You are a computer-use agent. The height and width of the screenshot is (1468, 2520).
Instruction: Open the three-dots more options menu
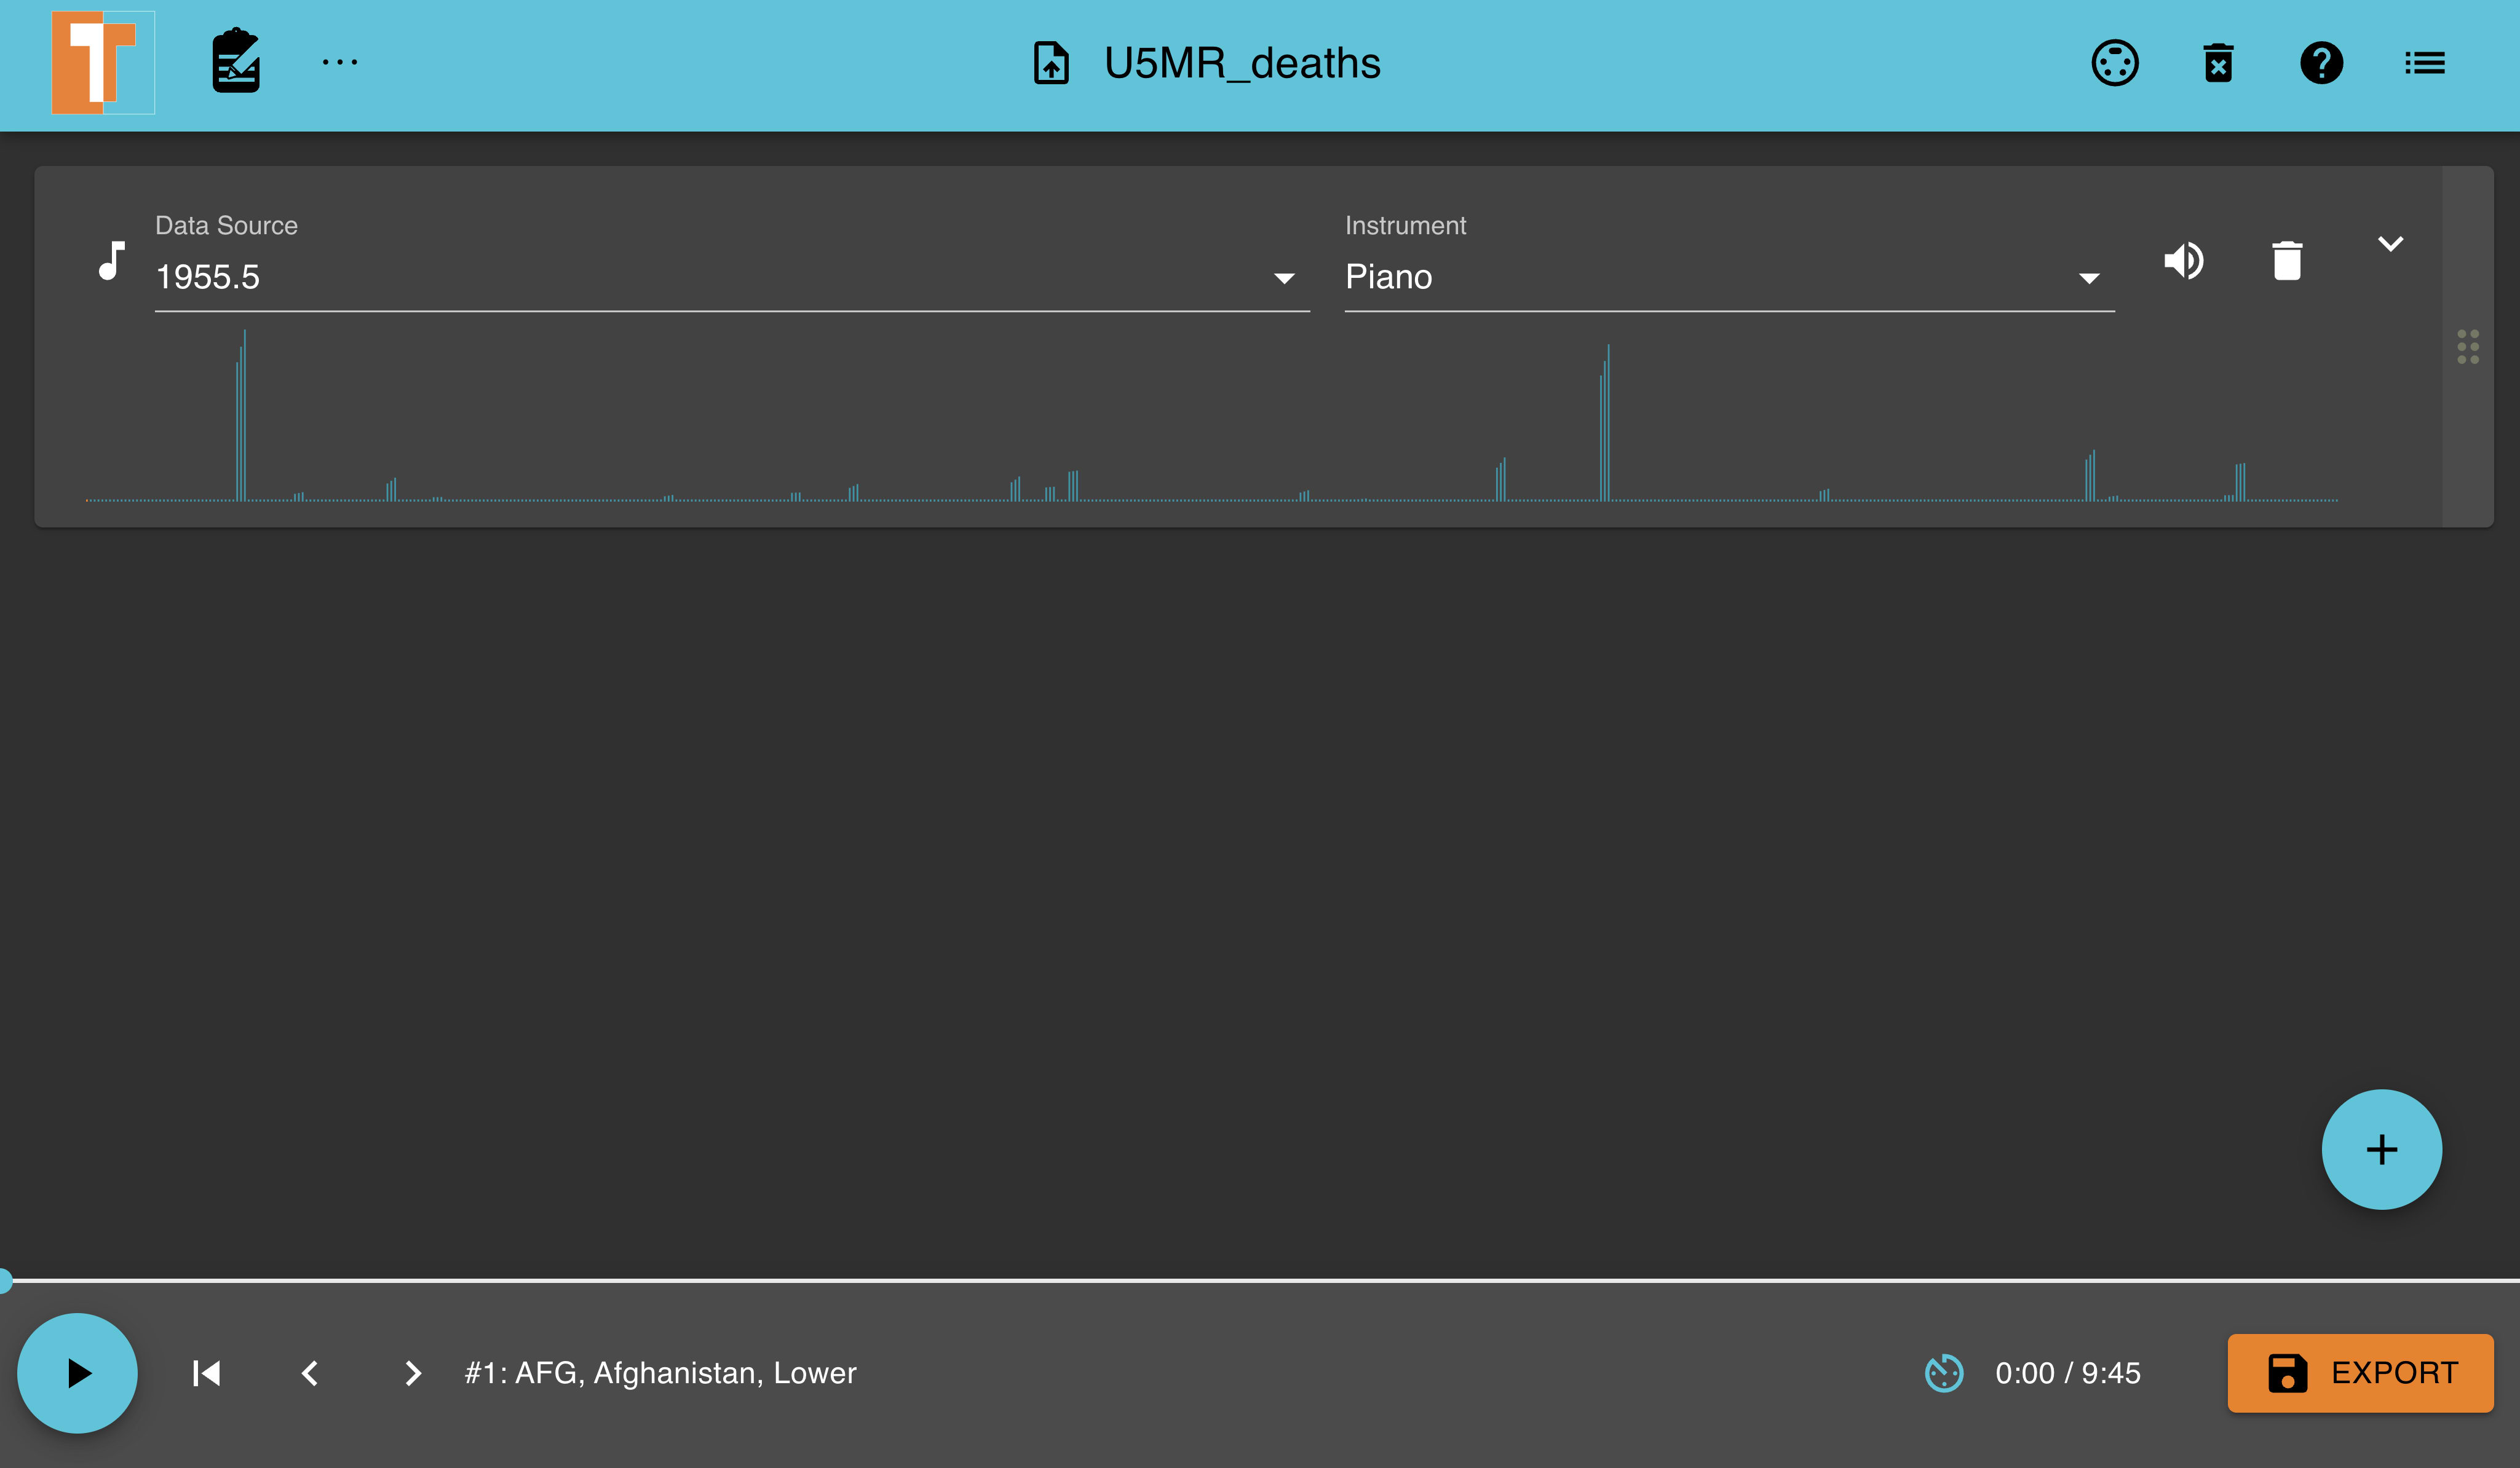click(340, 62)
